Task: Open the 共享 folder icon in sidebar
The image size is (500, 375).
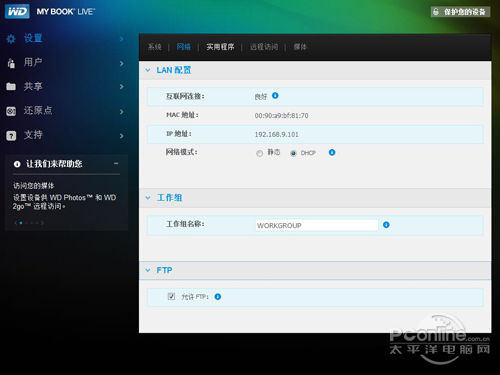Action: click(11, 87)
